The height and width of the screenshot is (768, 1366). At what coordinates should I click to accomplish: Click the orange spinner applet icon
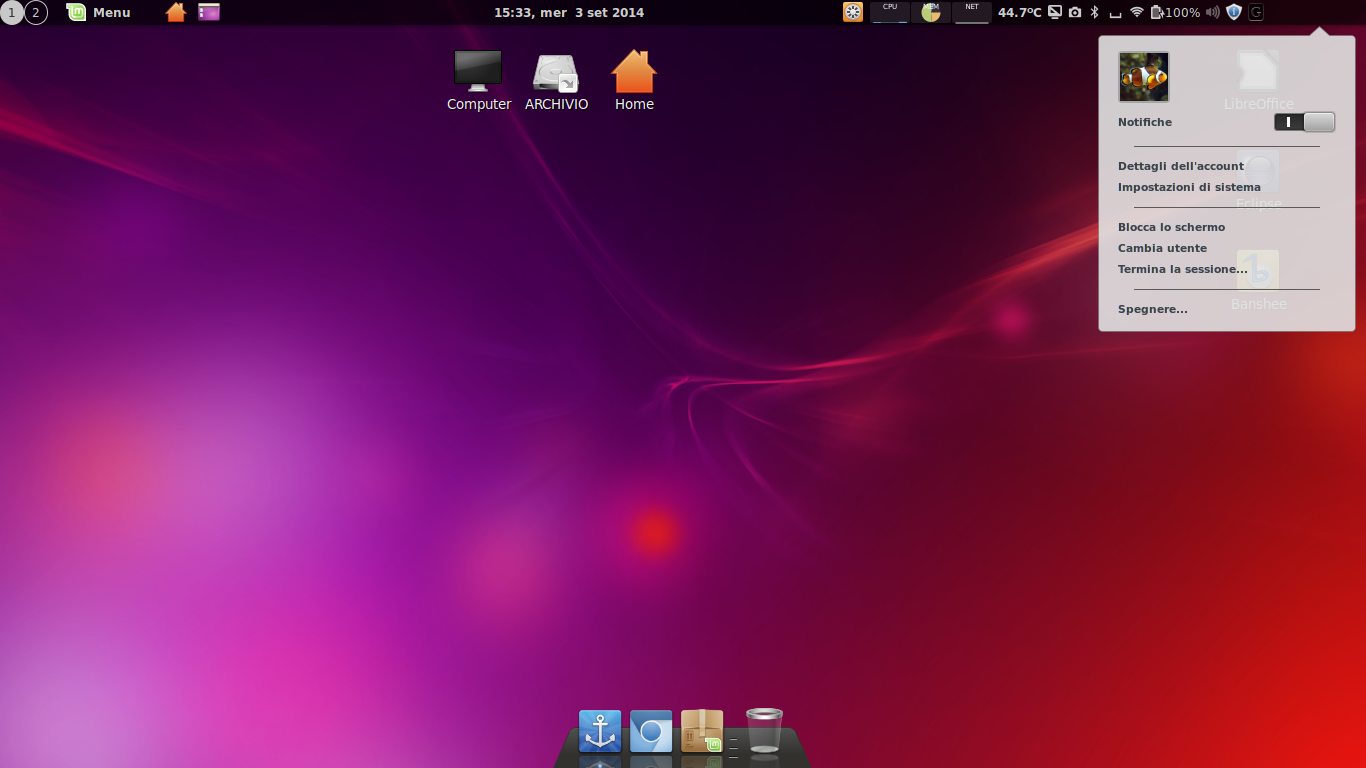[853, 12]
